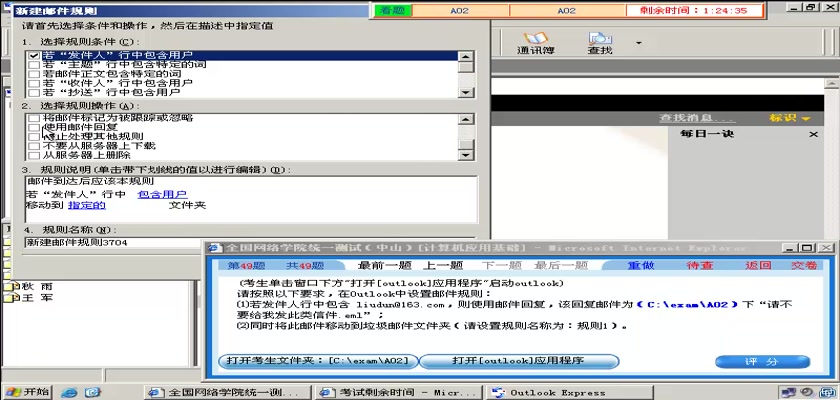Uncheck 若"发件人"行中包含用户 condition
The height and width of the screenshot is (400, 840).
[x=34, y=55]
